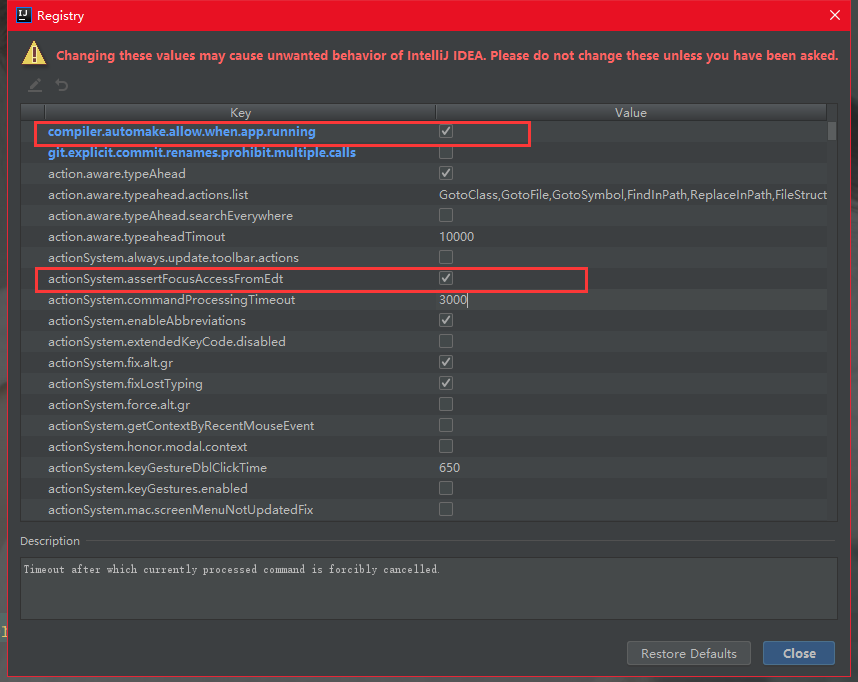Click the IntelliJ IDEA logo in title bar
Image resolution: width=858 pixels, height=682 pixels.
click(x=24, y=15)
